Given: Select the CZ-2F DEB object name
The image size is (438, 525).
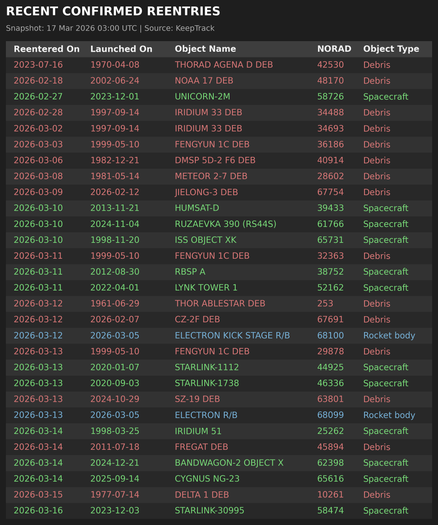Looking at the screenshot, I should (197, 319).
